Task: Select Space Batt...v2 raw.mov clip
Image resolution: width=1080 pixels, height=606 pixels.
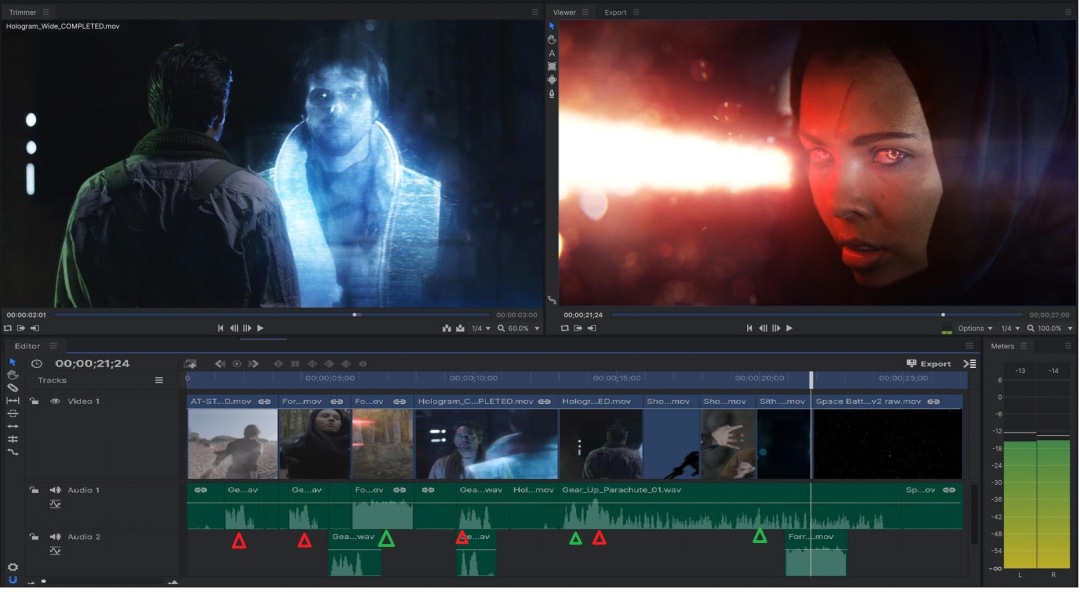Action: [x=887, y=438]
